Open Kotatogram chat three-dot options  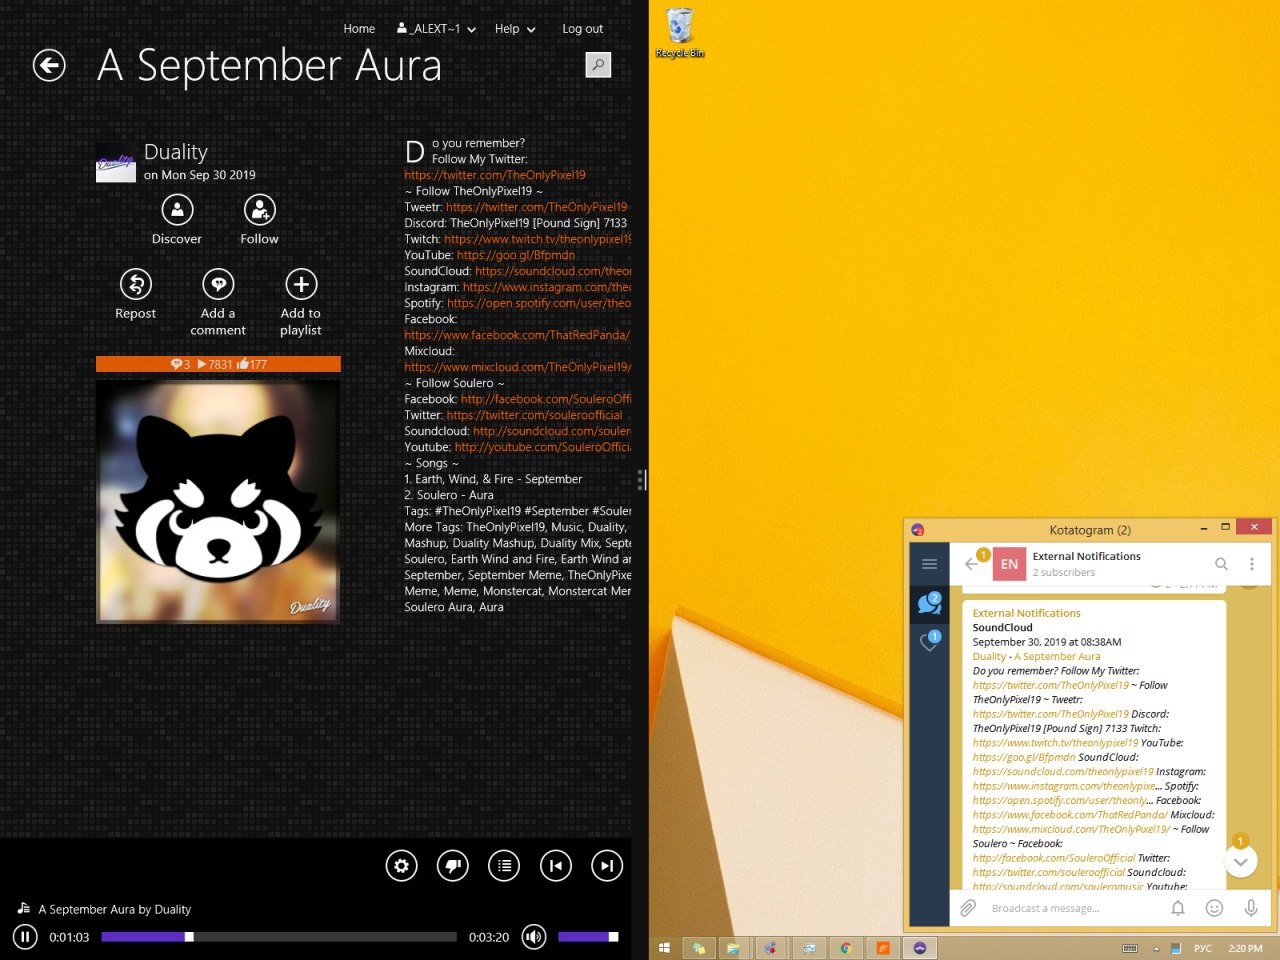pyautogui.click(x=1251, y=564)
